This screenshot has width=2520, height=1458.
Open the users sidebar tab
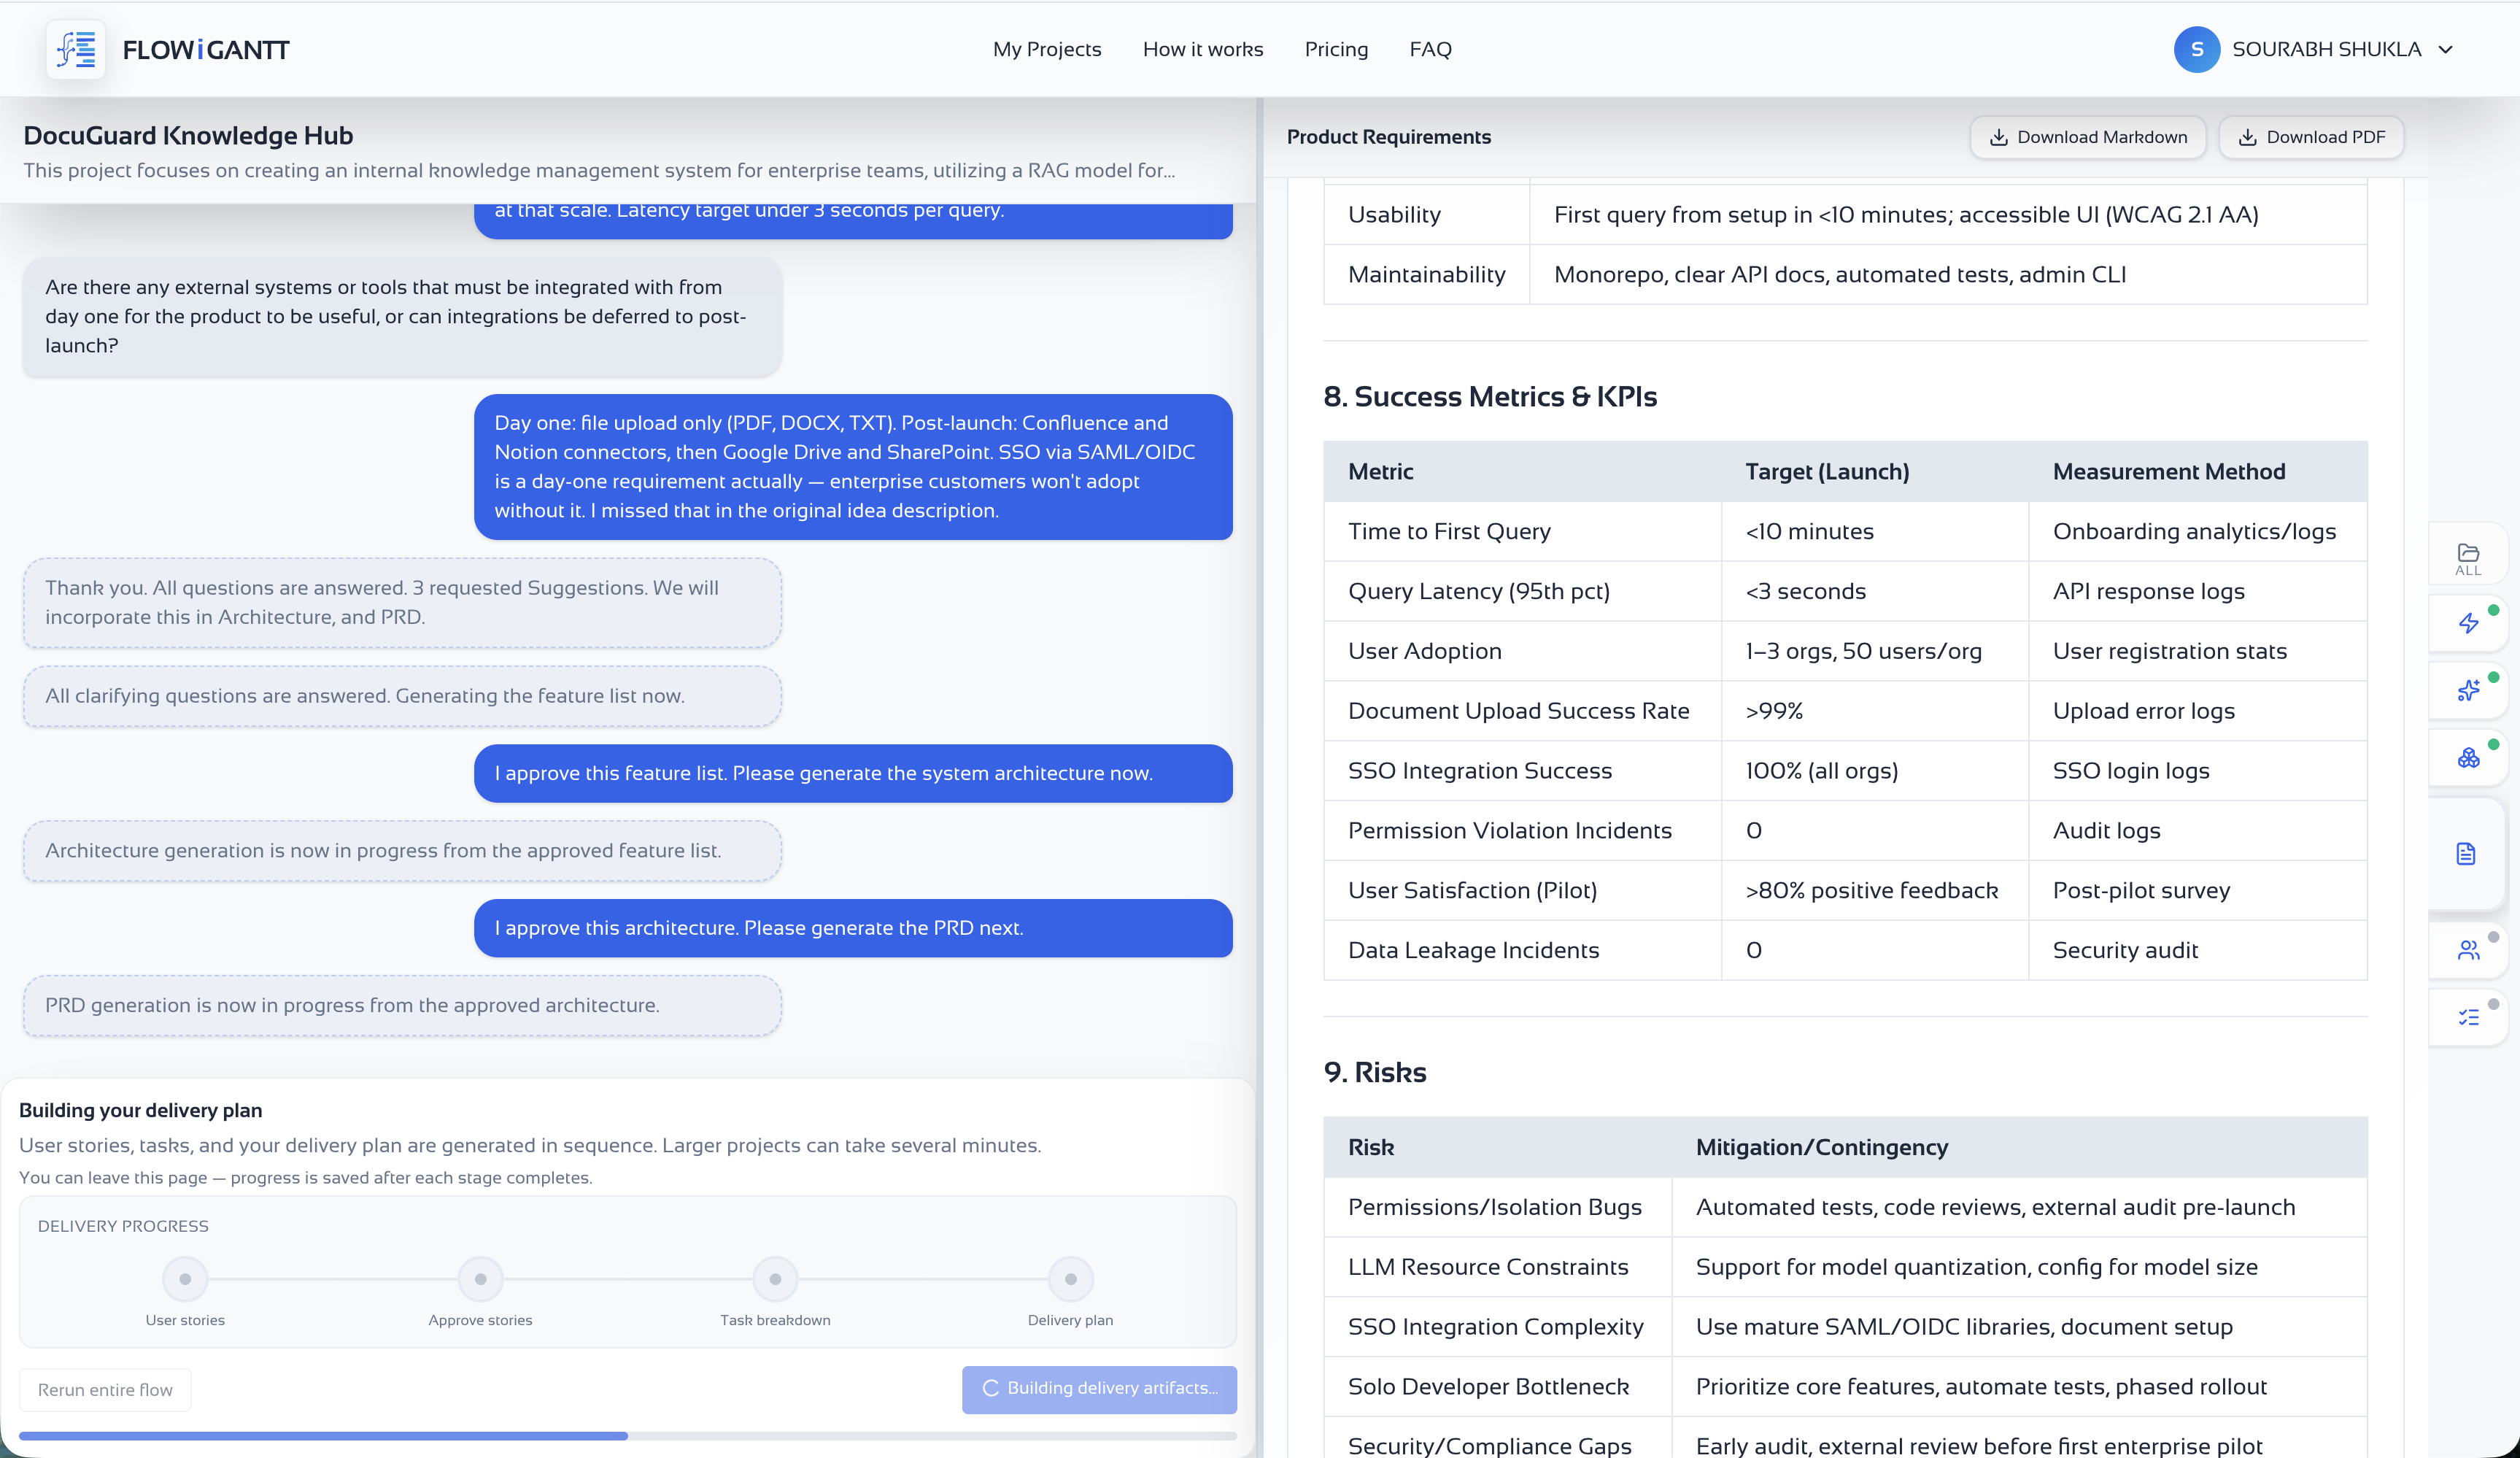pyautogui.click(x=2468, y=950)
